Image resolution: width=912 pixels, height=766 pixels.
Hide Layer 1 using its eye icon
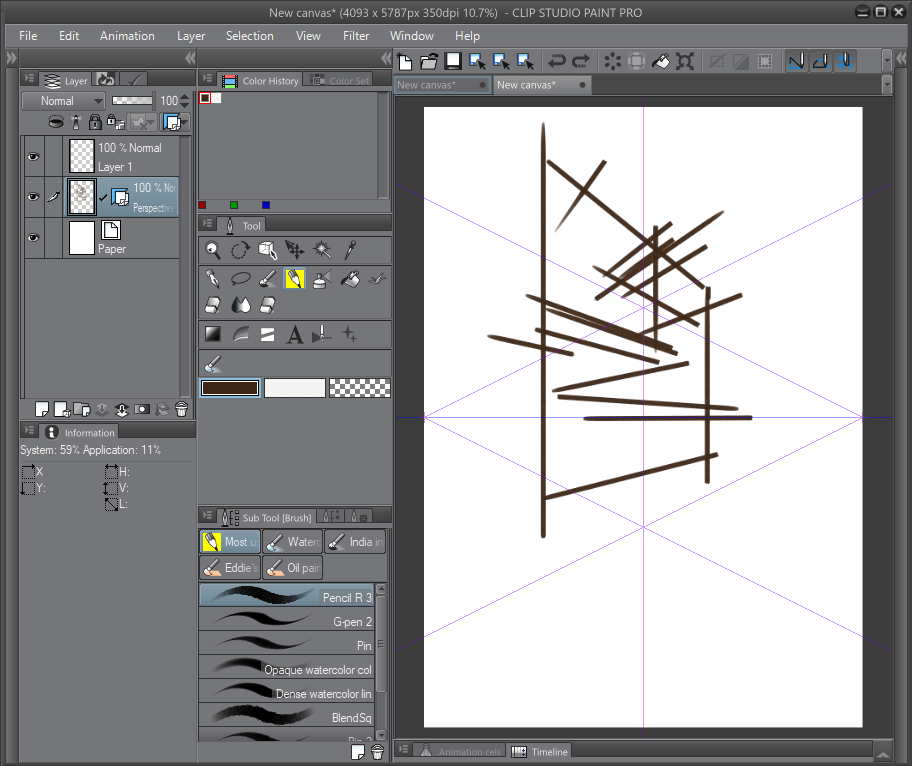[34, 157]
